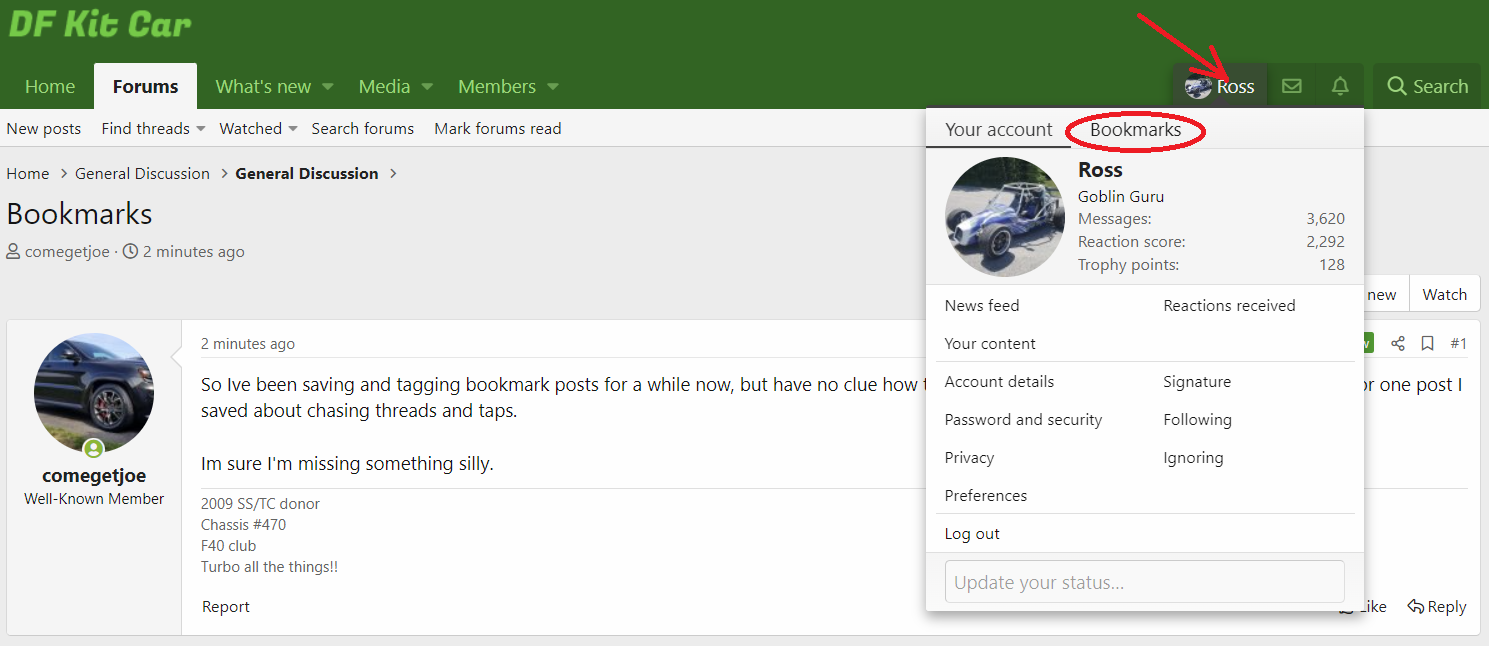Select the Your account tab

click(998, 130)
